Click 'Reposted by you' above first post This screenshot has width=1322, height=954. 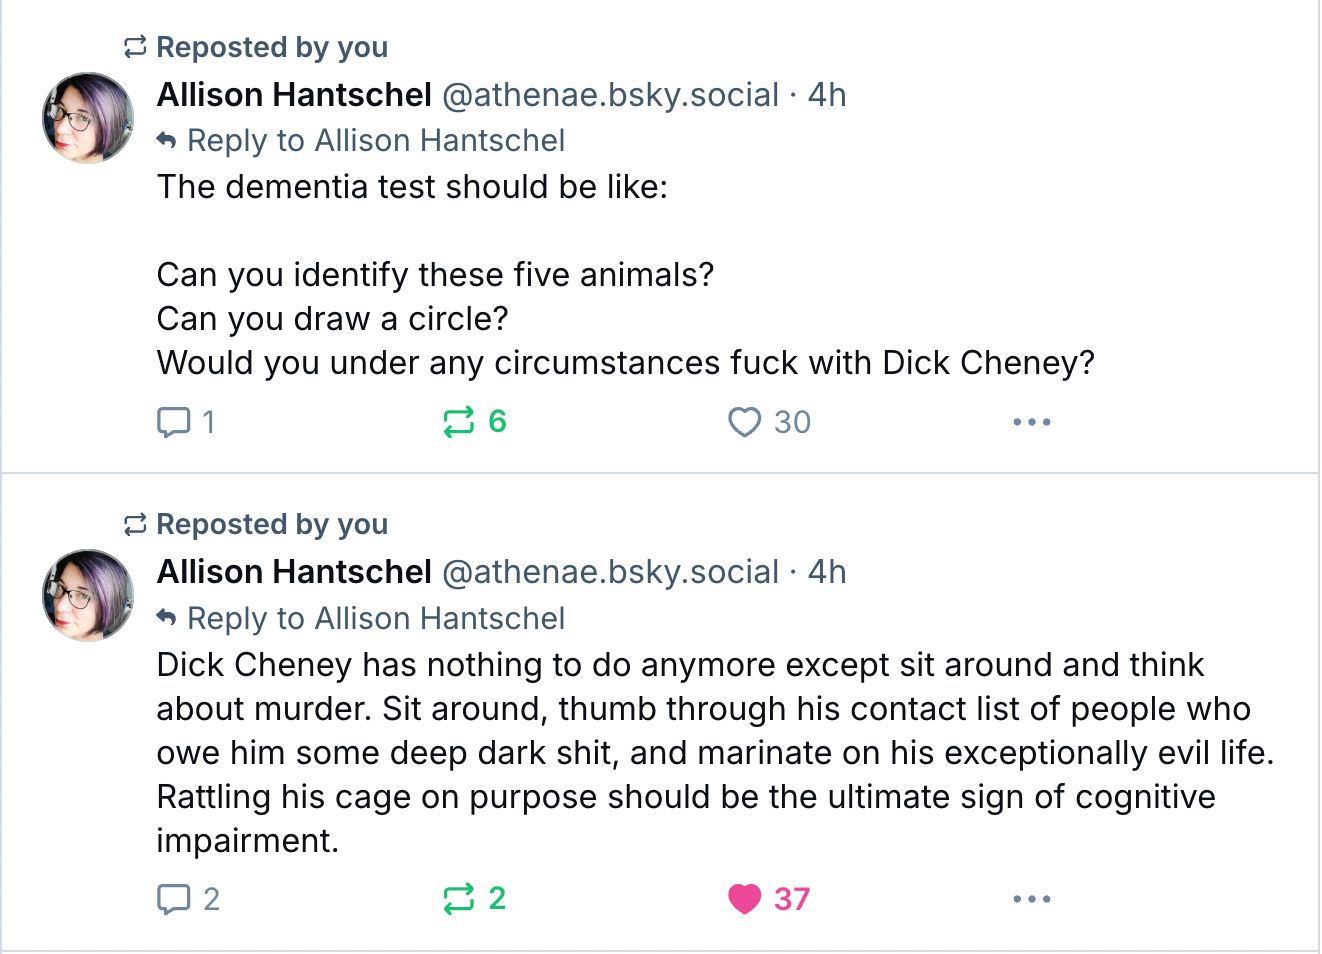pos(271,47)
